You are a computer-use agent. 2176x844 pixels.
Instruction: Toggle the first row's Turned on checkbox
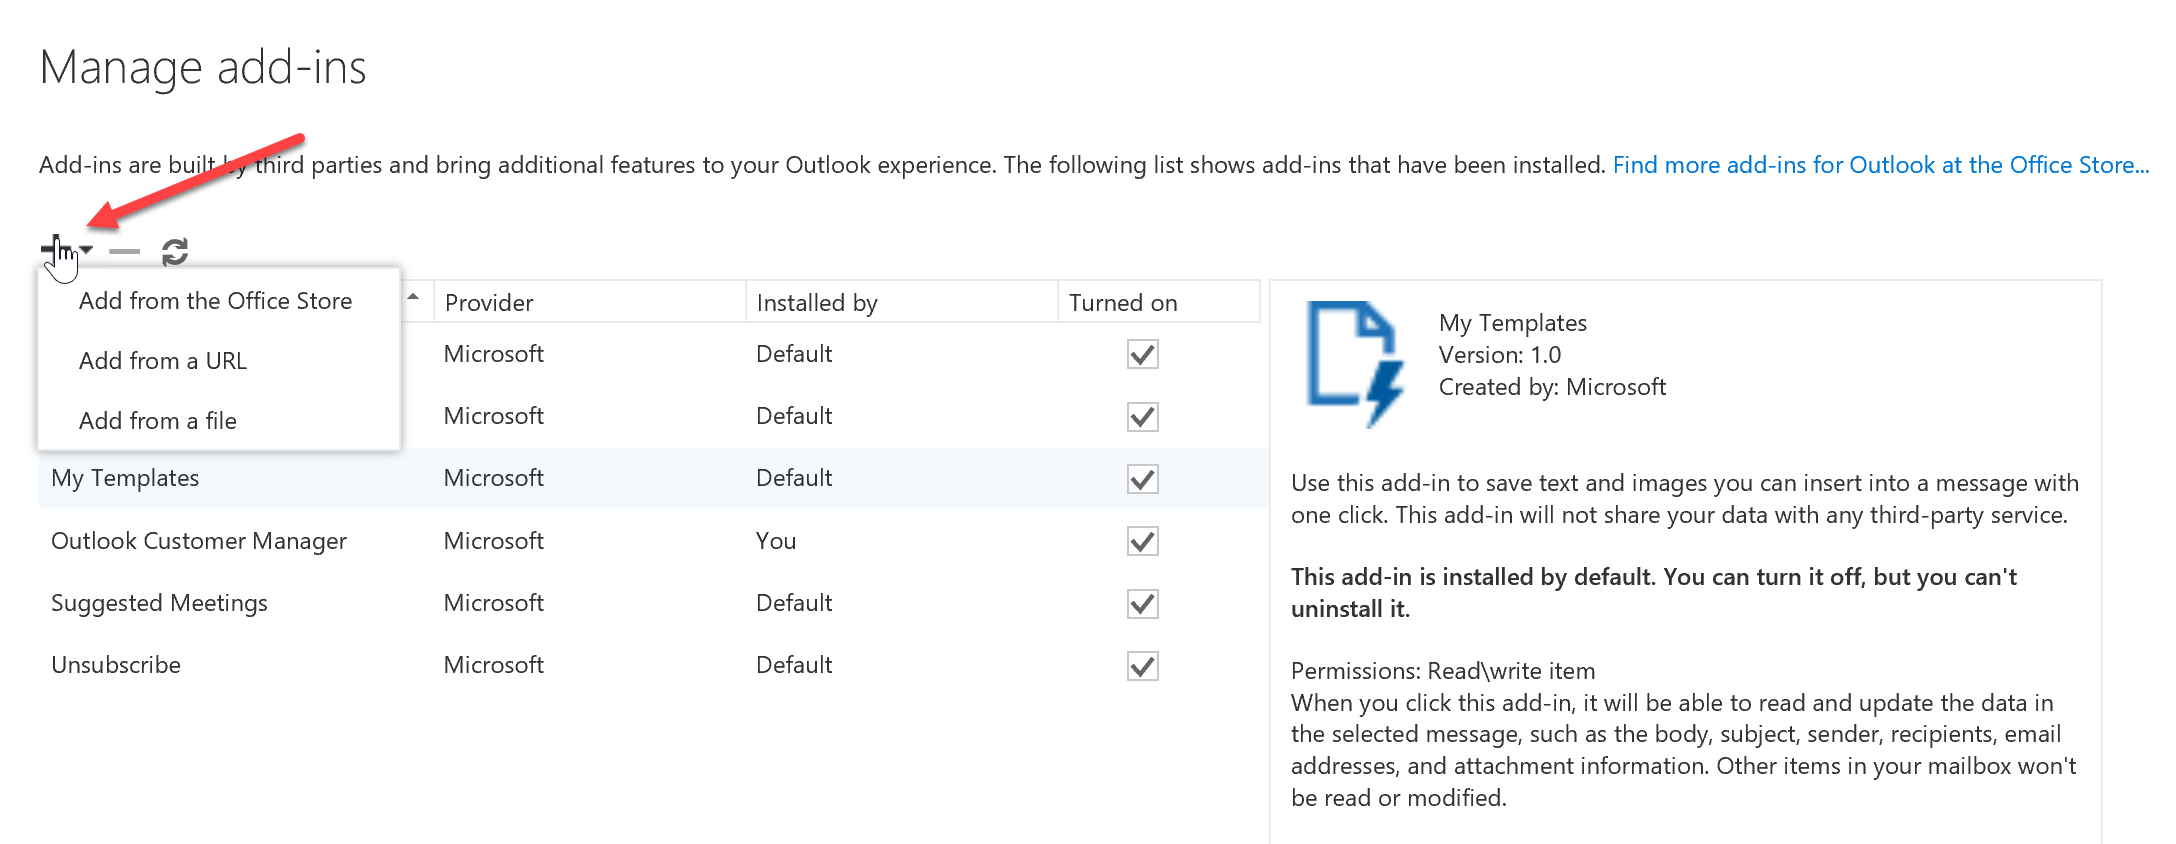click(x=1143, y=355)
